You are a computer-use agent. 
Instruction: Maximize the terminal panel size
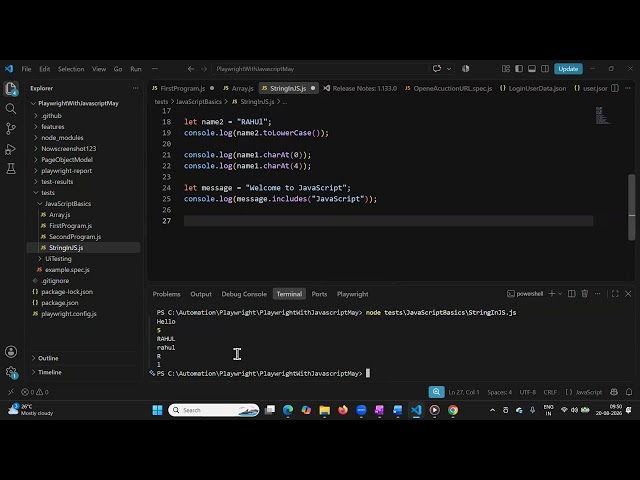[x=615, y=293]
